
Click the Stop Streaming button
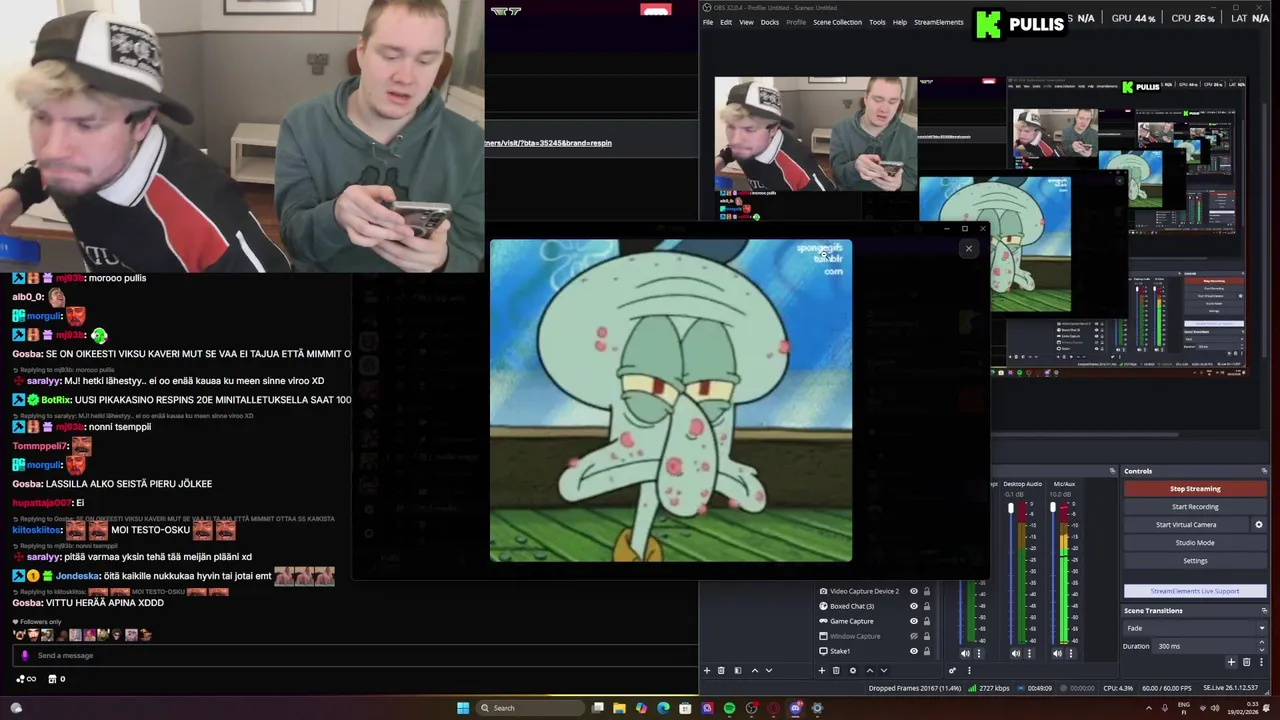point(1195,489)
